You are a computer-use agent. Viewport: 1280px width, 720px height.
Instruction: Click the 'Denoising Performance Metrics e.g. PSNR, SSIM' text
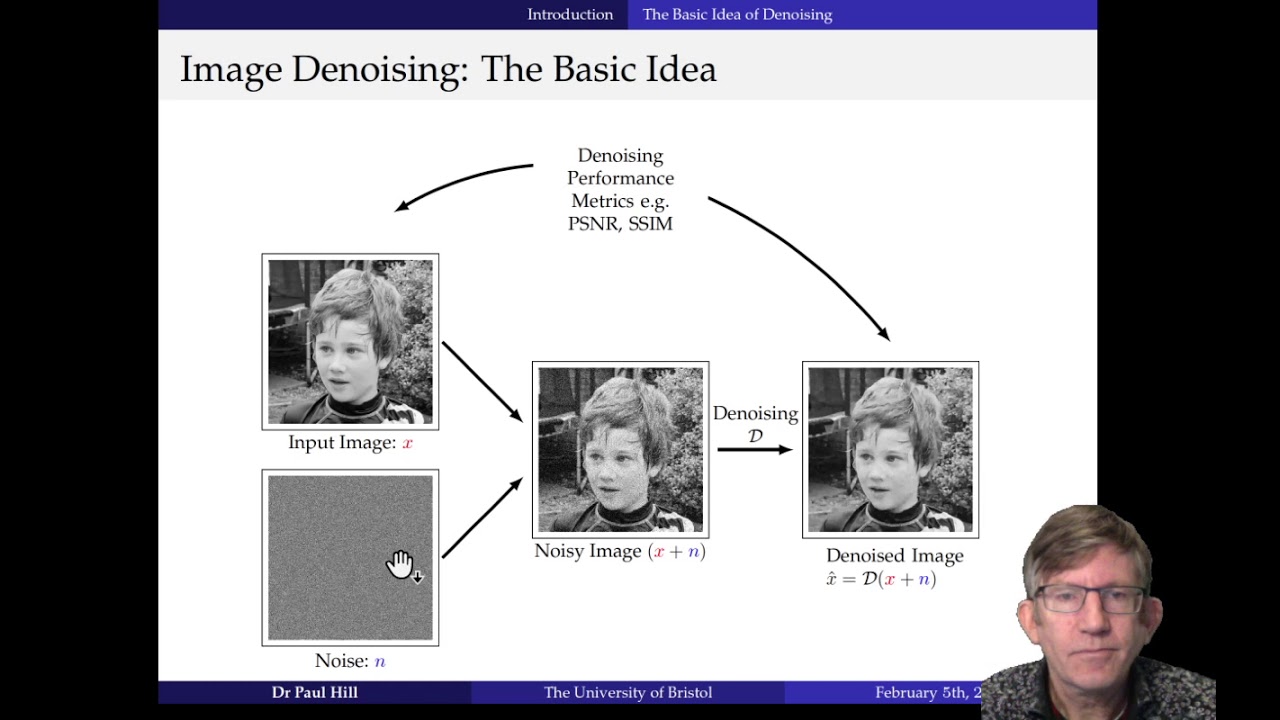pos(620,190)
